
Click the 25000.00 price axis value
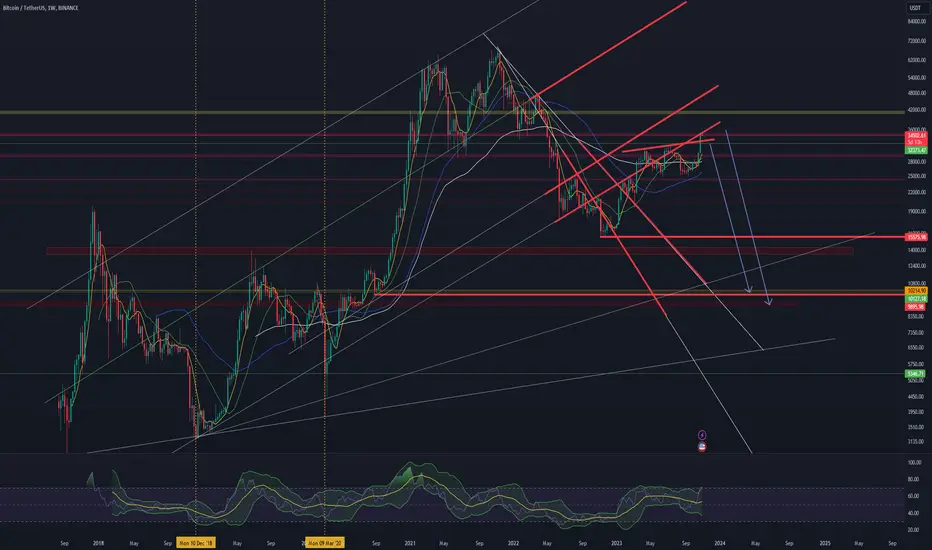[917, 177]
